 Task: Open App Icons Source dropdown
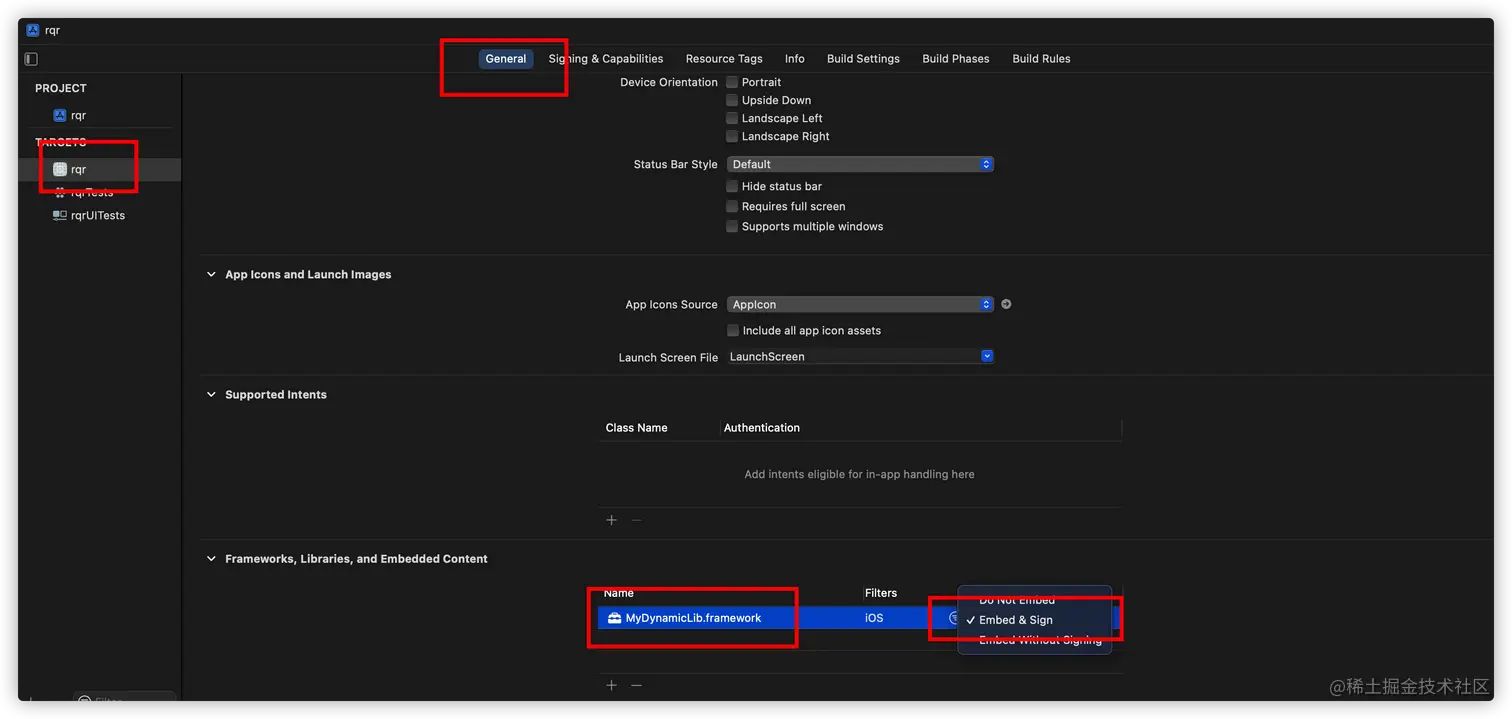[860, 304]
